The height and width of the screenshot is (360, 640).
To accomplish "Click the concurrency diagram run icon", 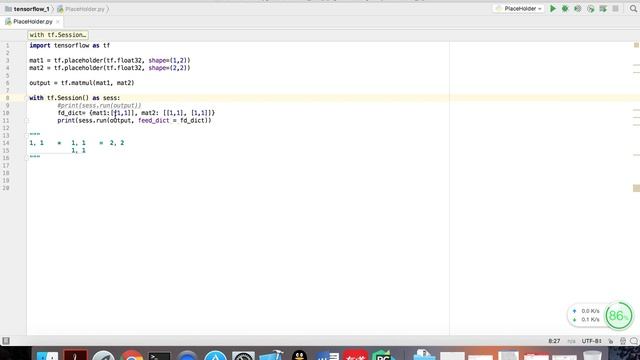I will coord(603,9).
